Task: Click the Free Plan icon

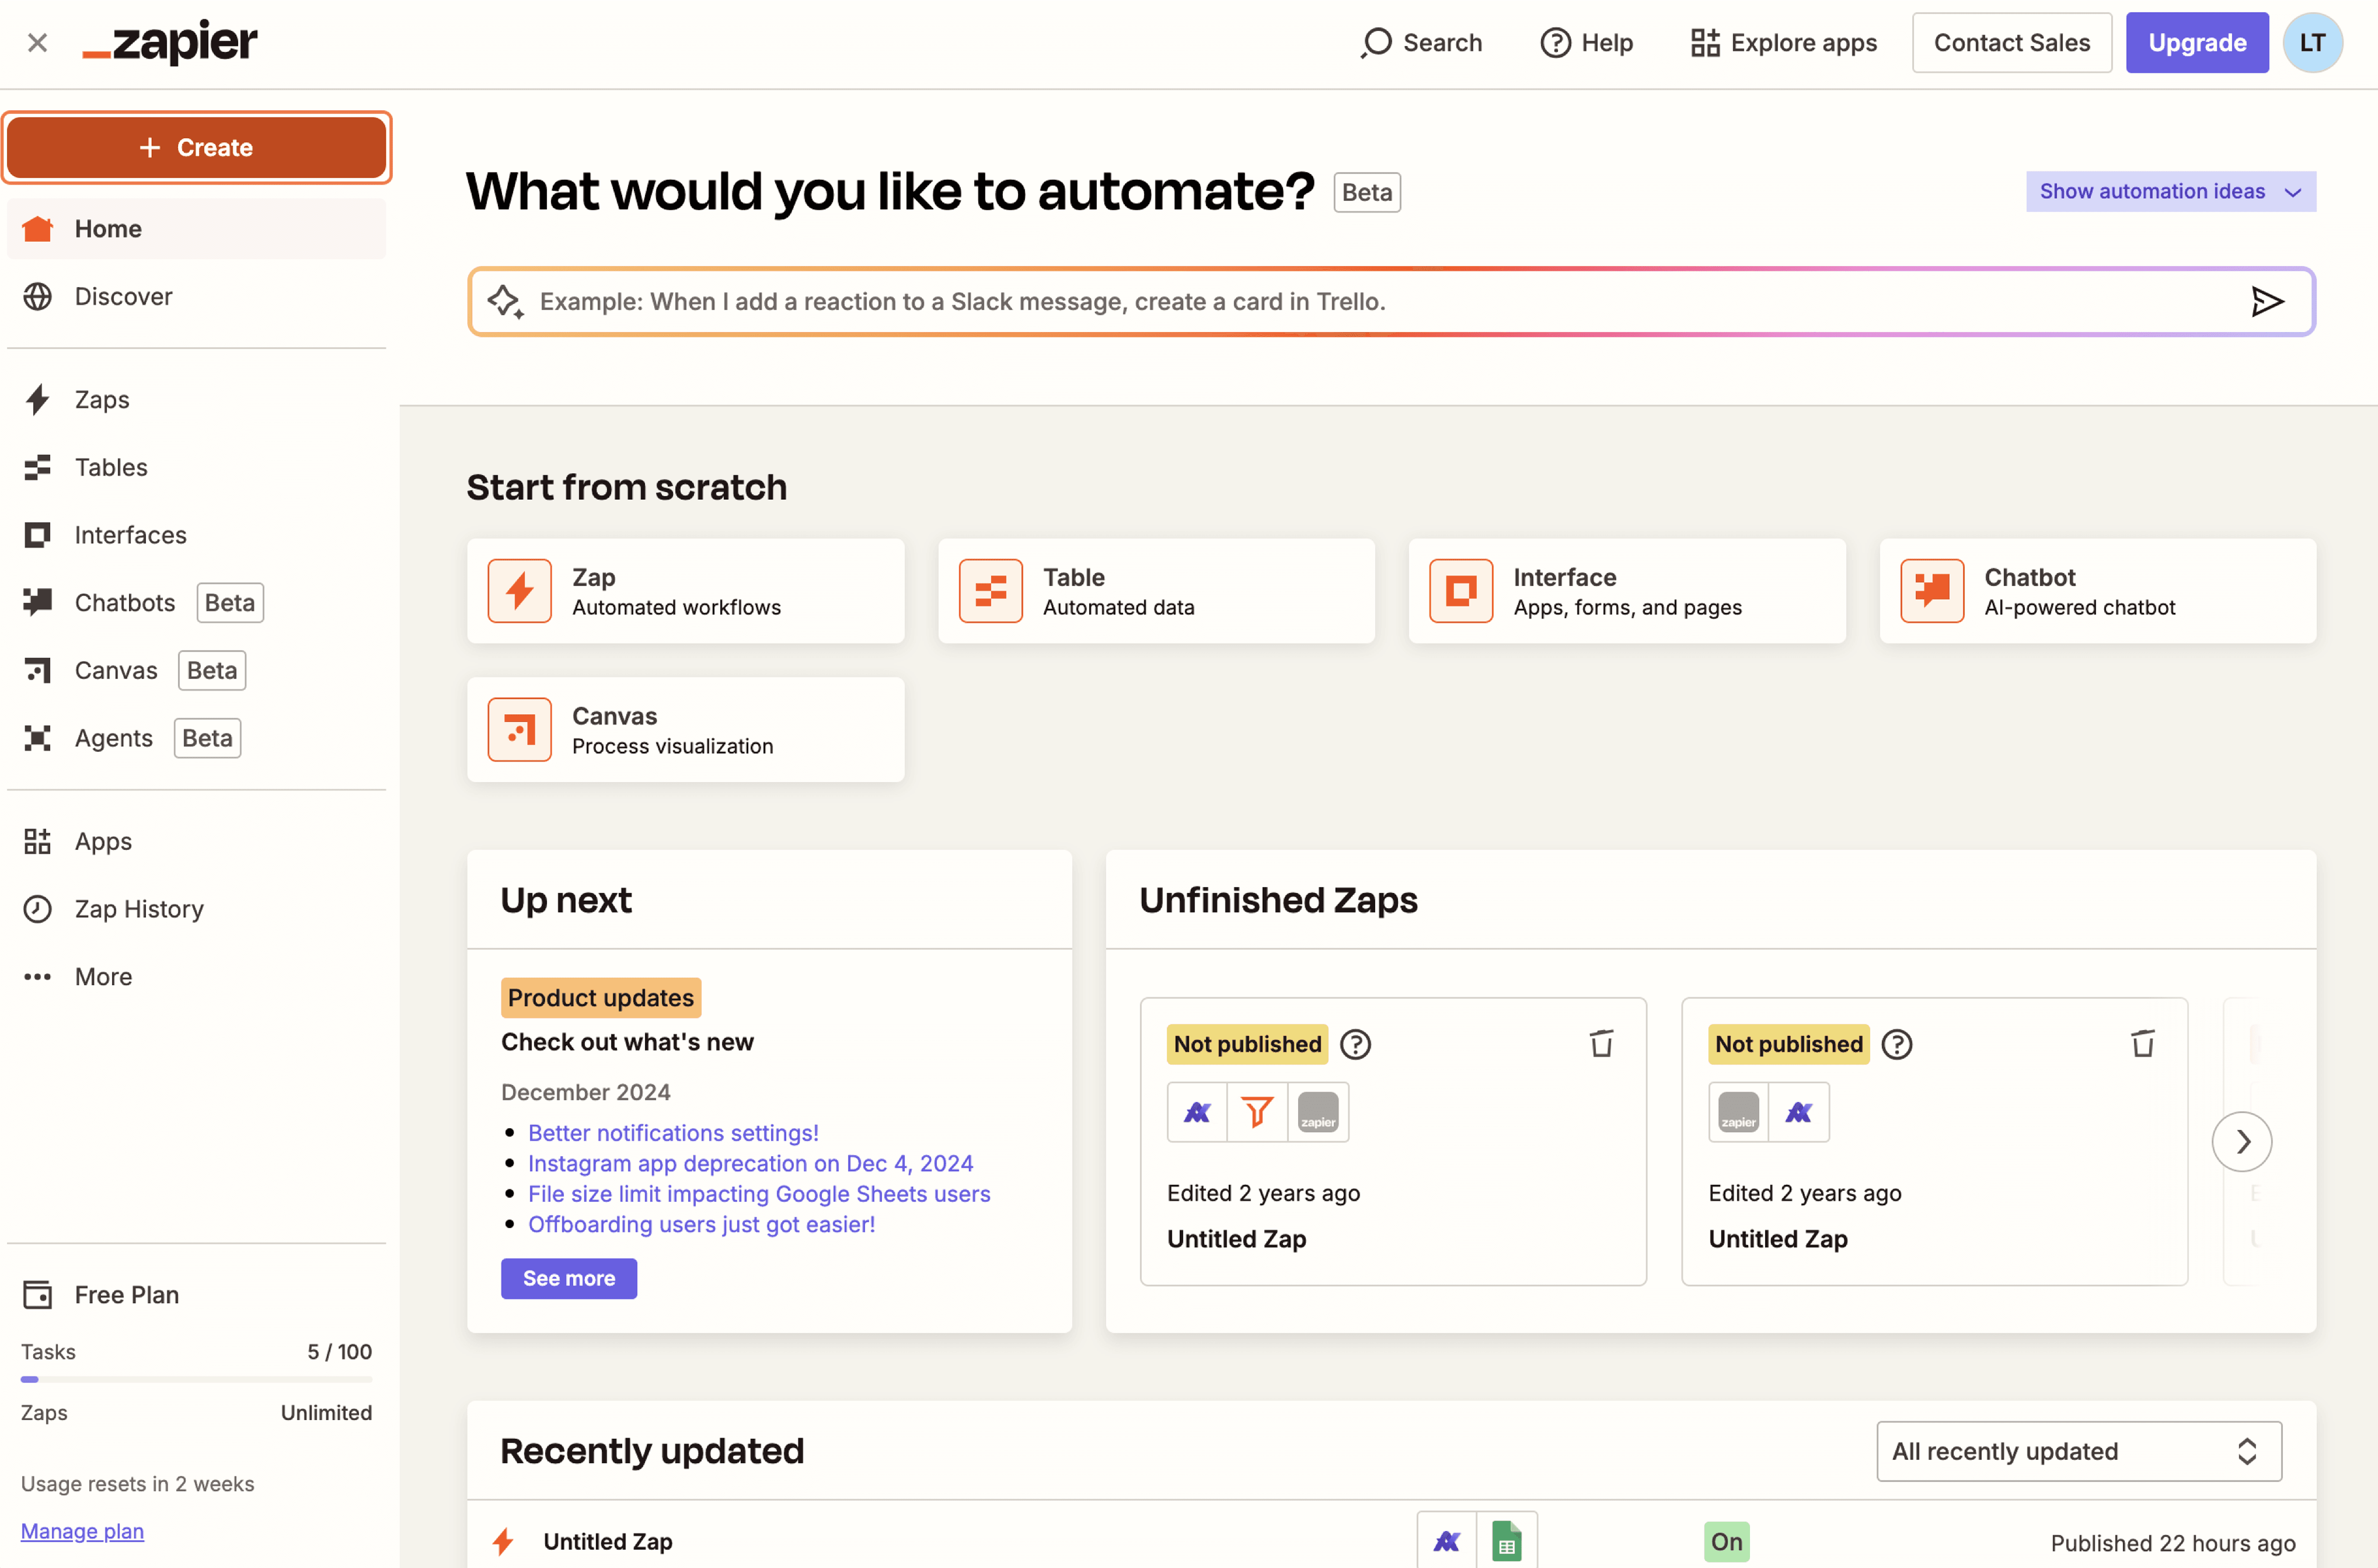Action: tap(37, 1295)
